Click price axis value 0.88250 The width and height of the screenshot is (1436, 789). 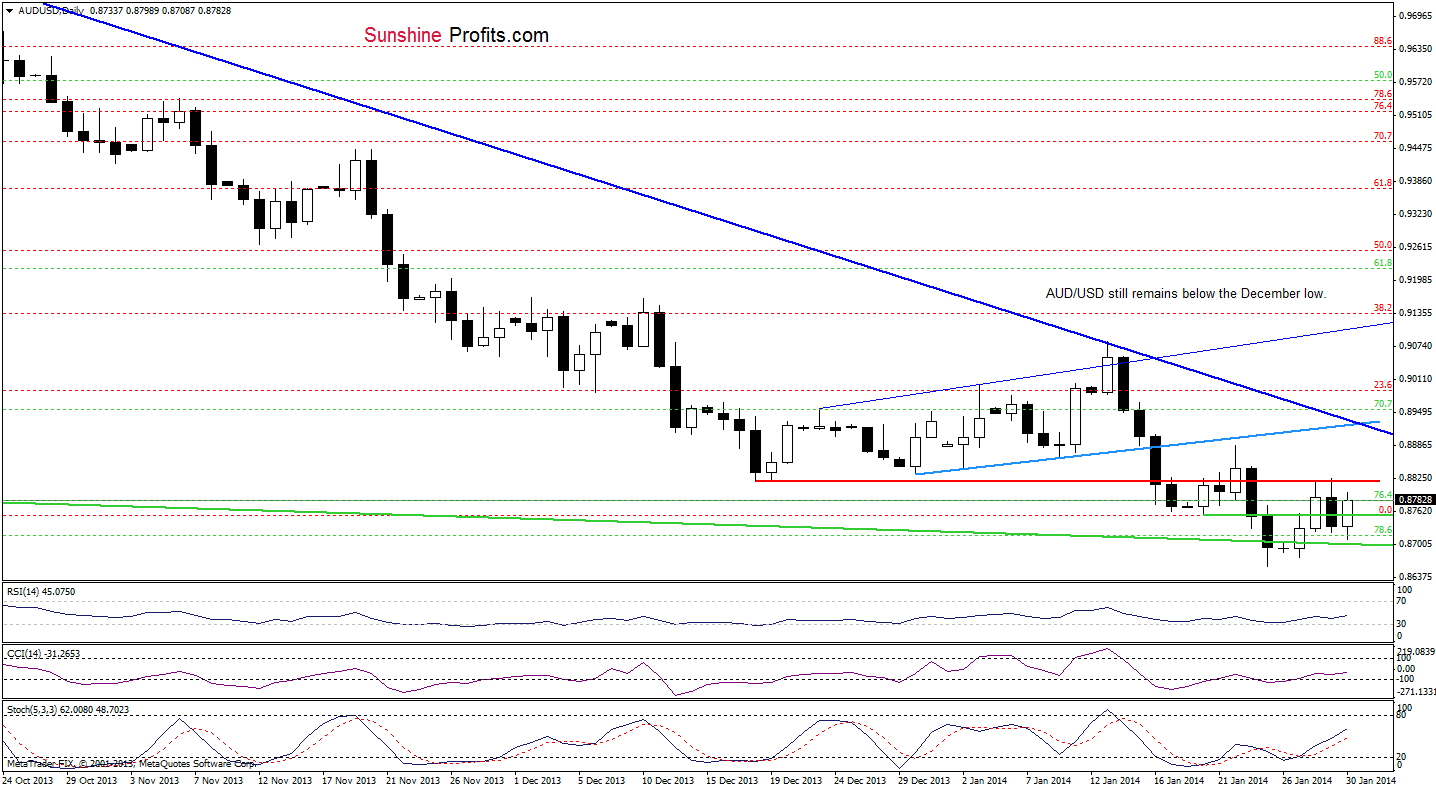point(1416,478)
